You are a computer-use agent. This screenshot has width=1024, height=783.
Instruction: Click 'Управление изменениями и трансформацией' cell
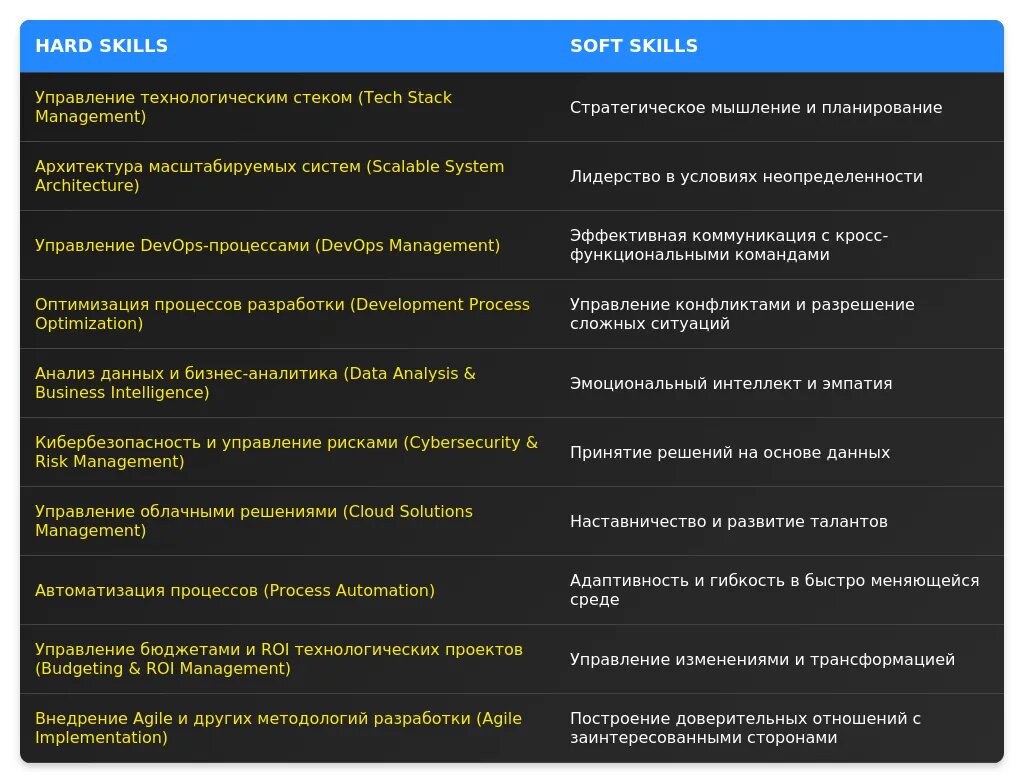click(779, 660)
